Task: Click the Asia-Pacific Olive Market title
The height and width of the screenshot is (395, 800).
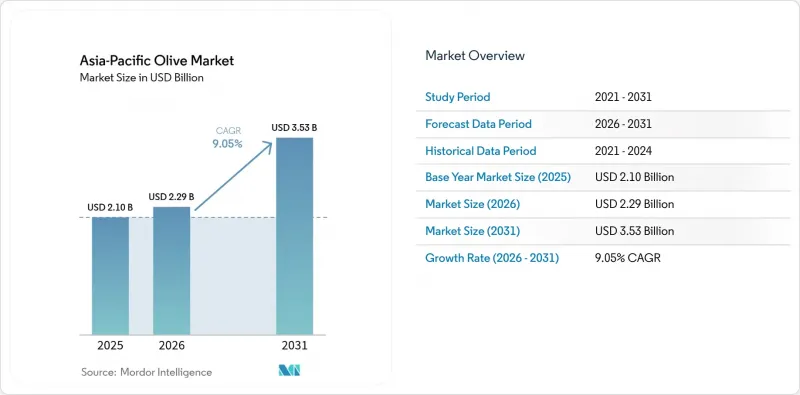Action: (157, 61)
